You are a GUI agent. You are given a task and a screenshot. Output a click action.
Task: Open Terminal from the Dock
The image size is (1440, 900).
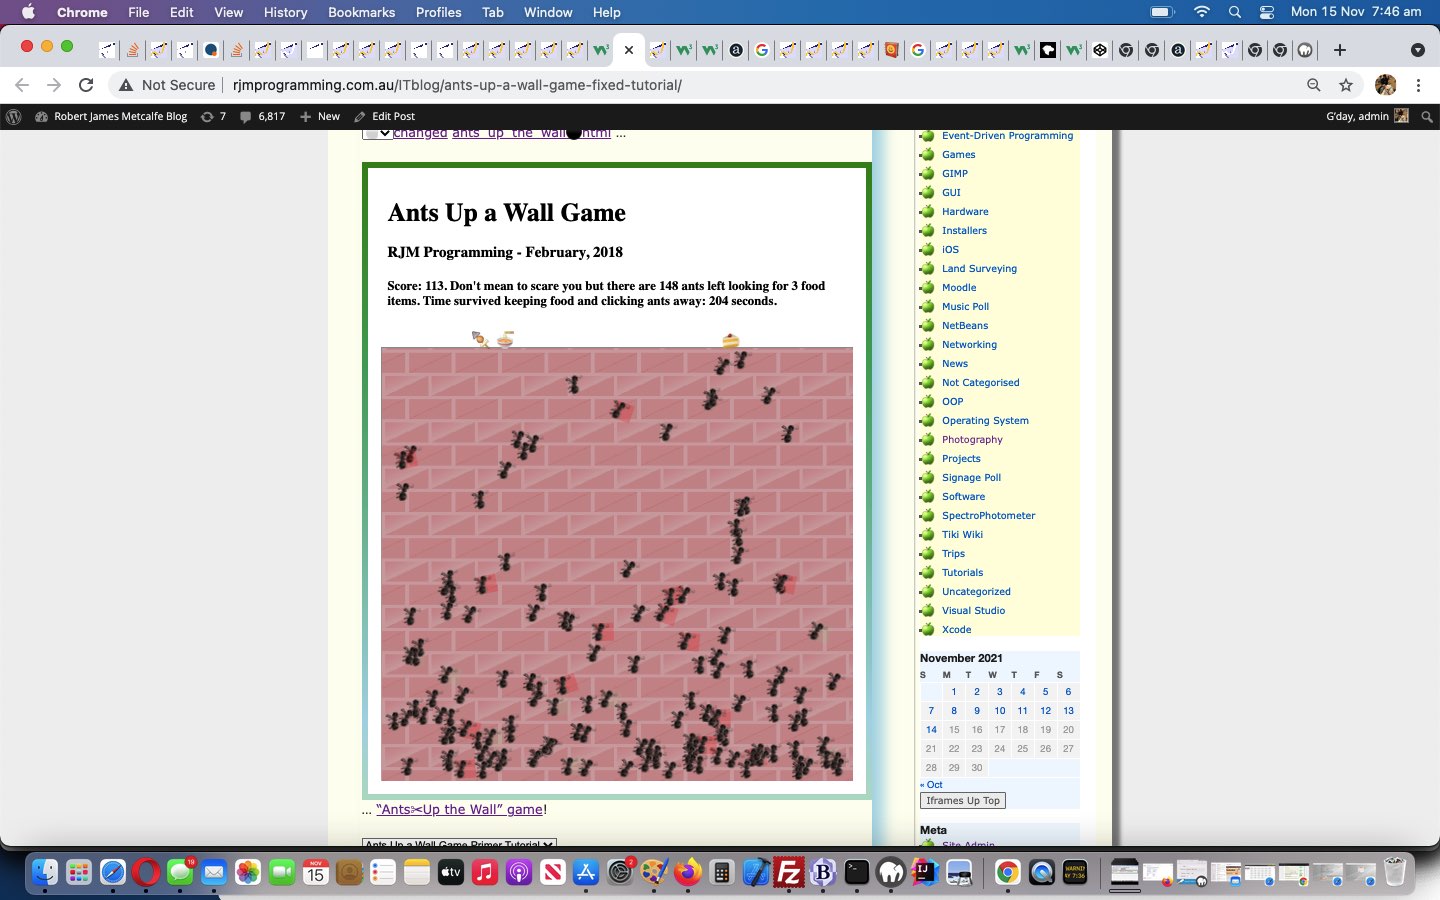tap(857, 872)
